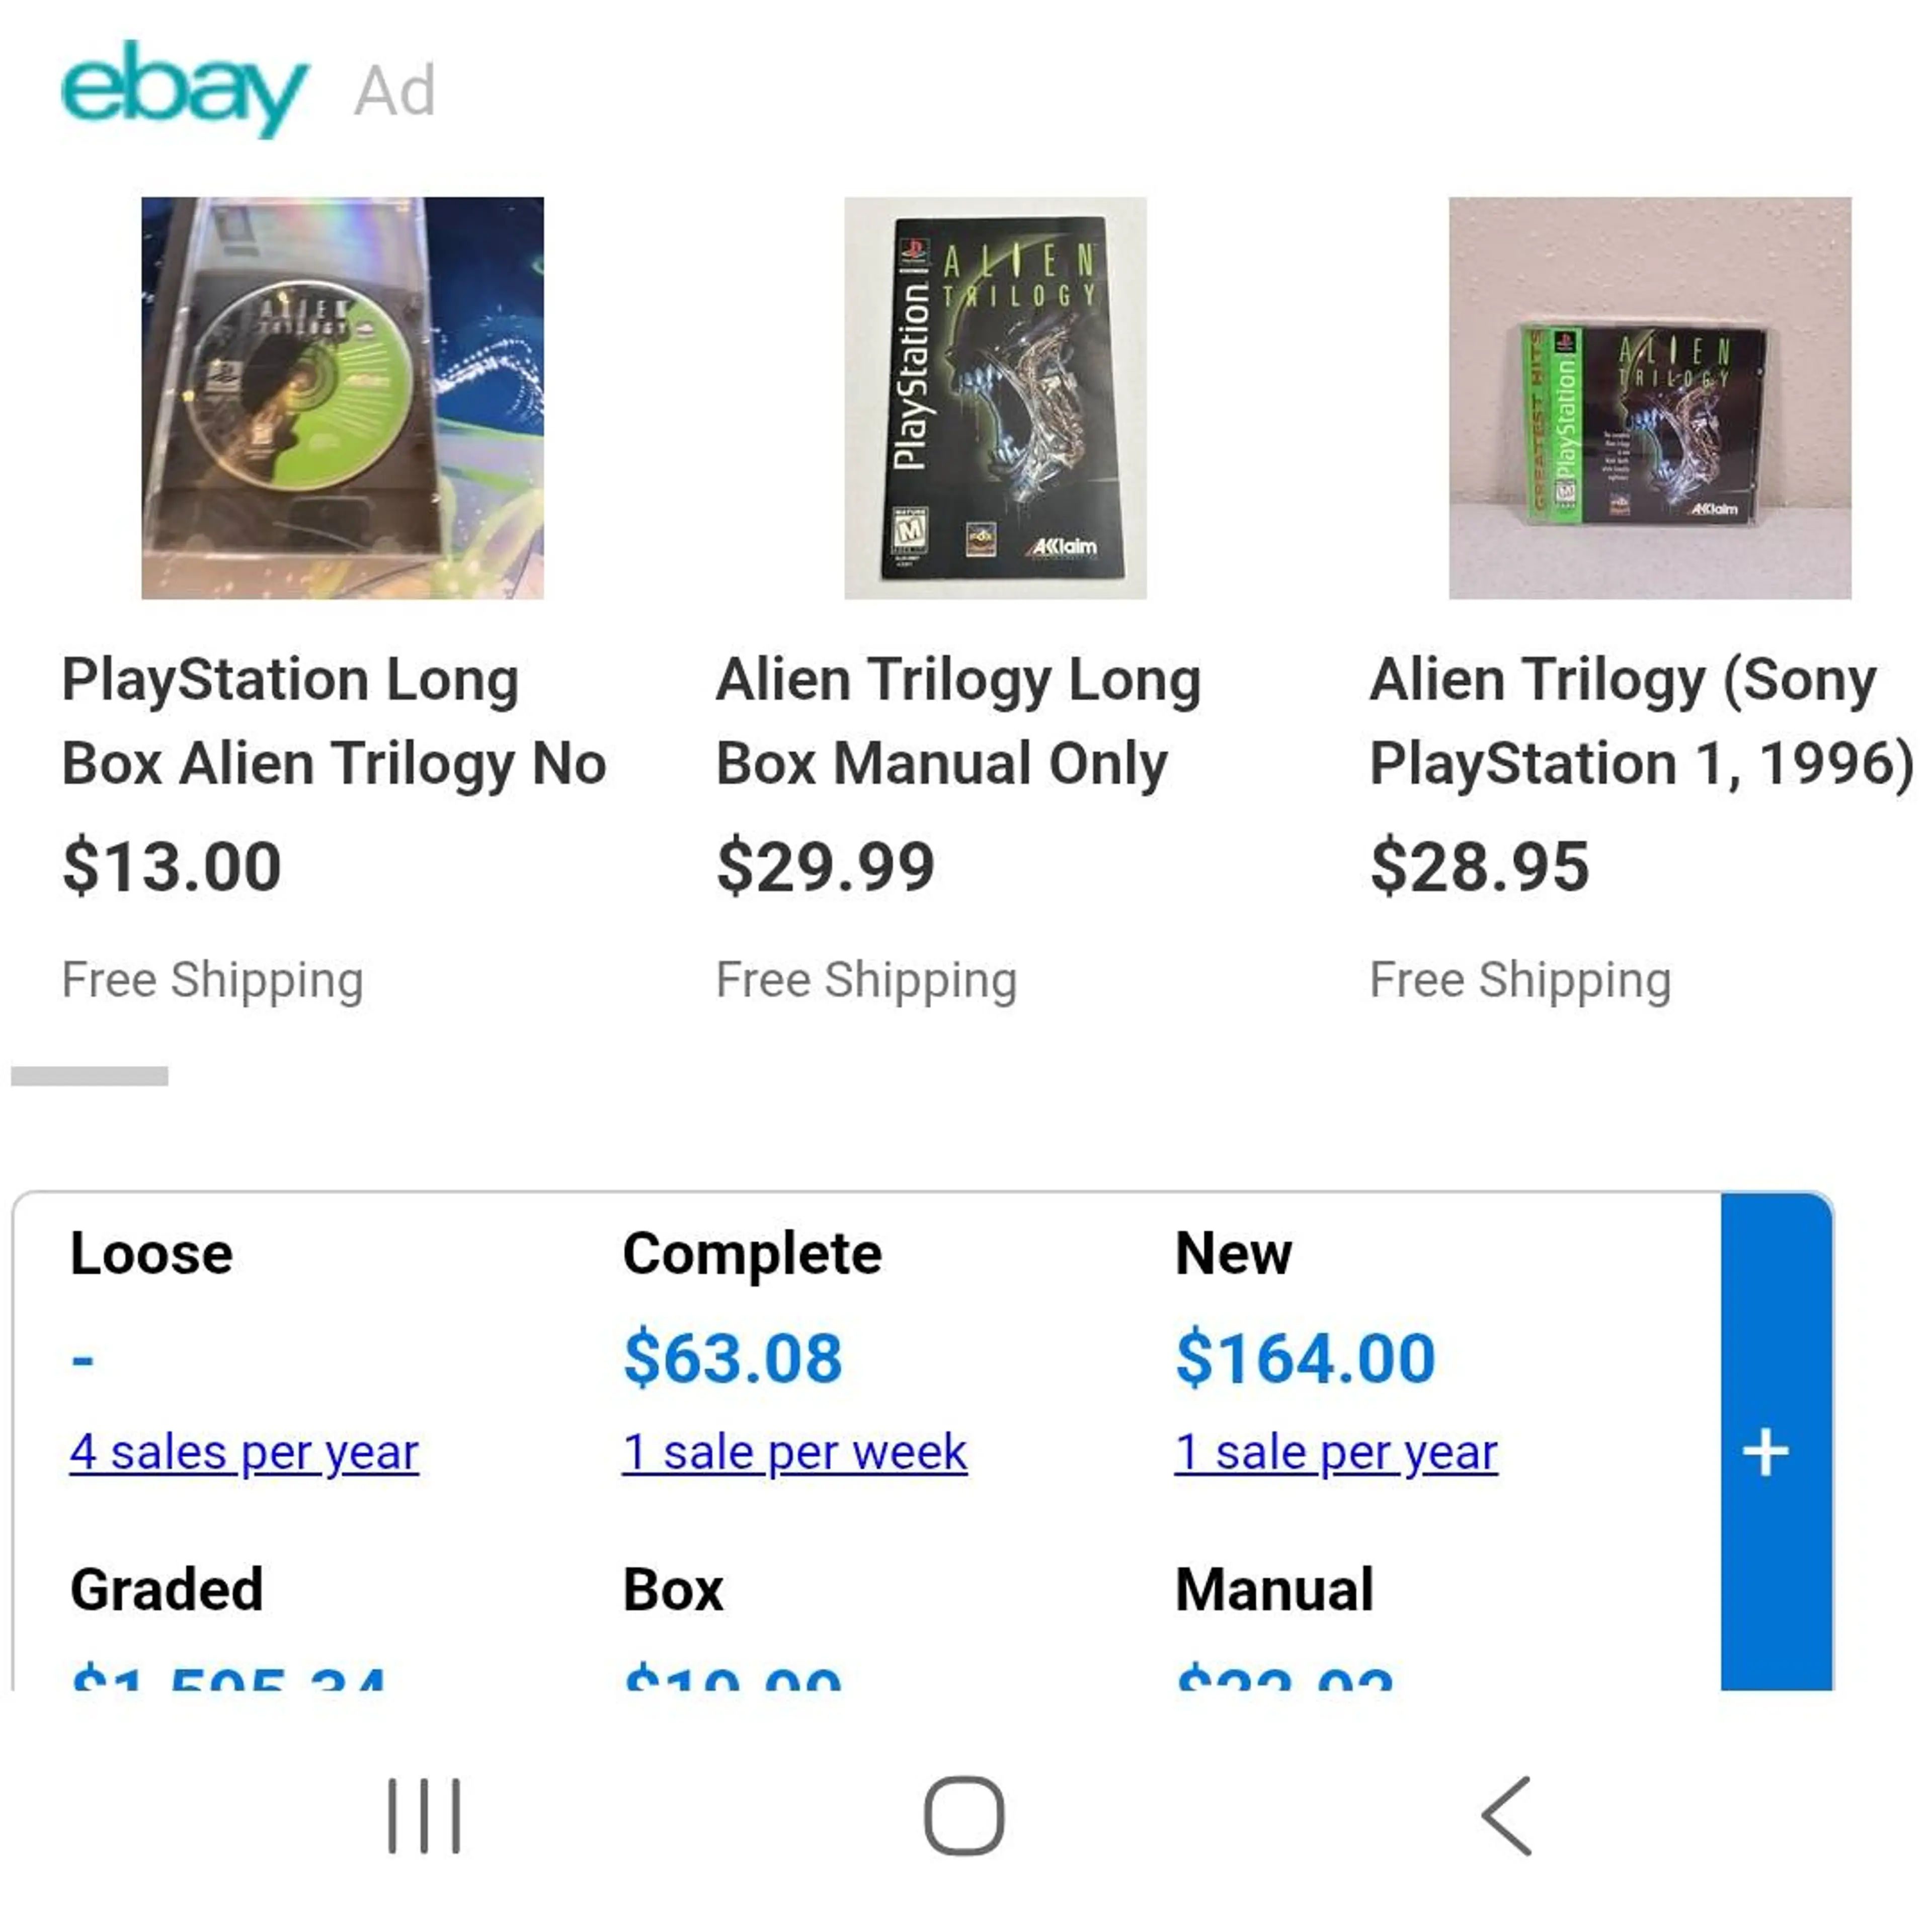Tap the $13.00 listing price
The height and width of the screenshot is (1932, 1932).
click(172, 866)
